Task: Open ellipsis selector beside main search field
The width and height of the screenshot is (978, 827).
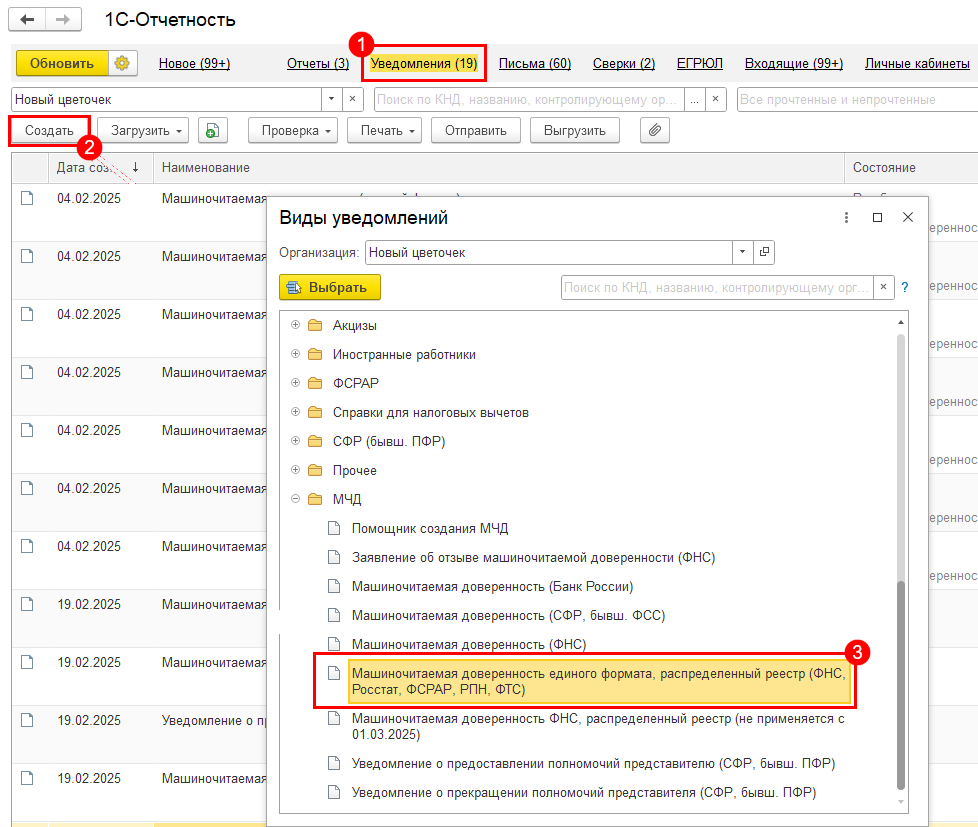Action: tap(694, 99)
